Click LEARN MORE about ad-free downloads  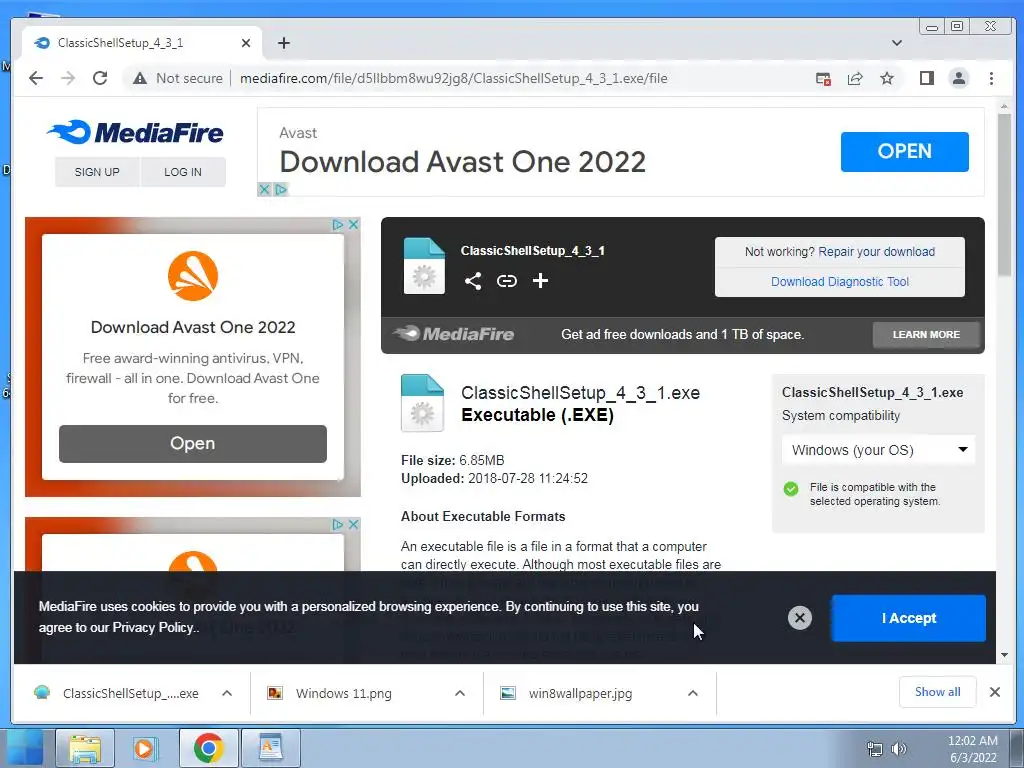tap(926, 334)
